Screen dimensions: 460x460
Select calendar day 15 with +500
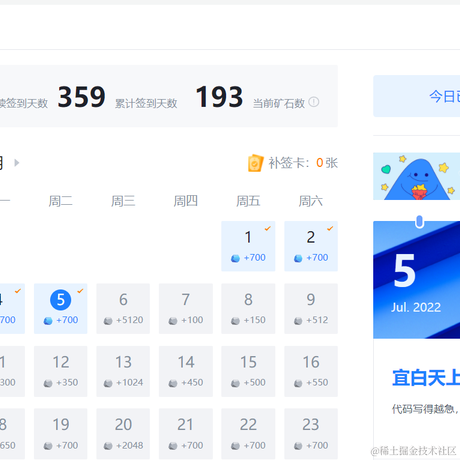point(248,371)
